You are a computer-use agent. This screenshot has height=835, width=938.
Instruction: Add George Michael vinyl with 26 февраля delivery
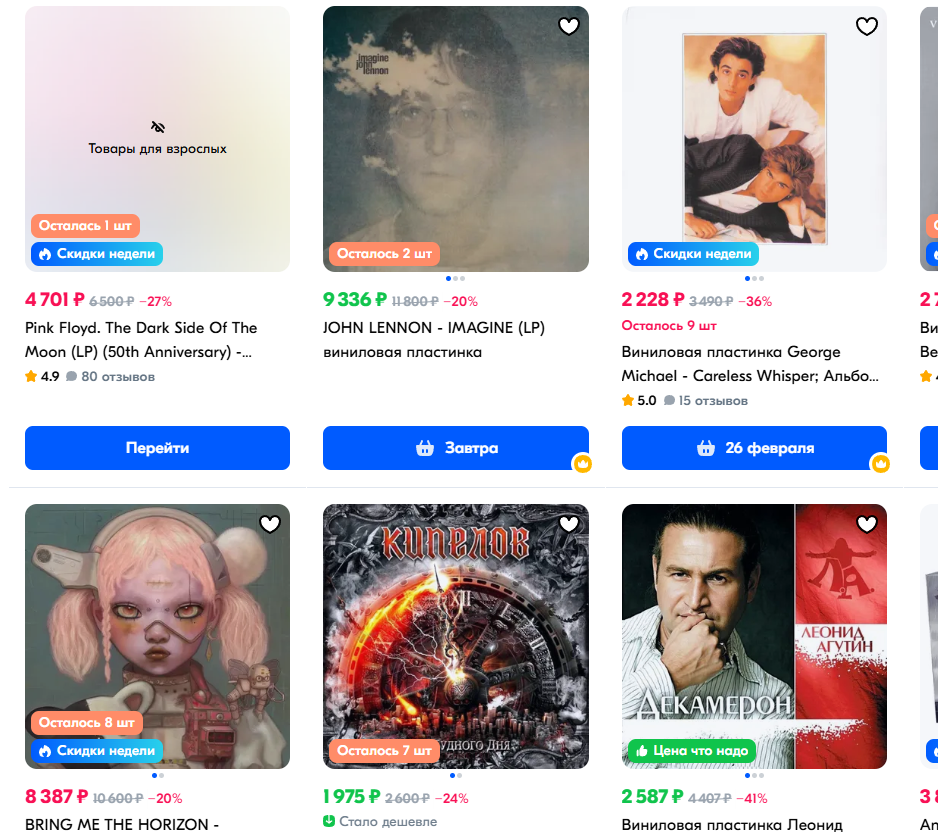(x=754, y=448)
